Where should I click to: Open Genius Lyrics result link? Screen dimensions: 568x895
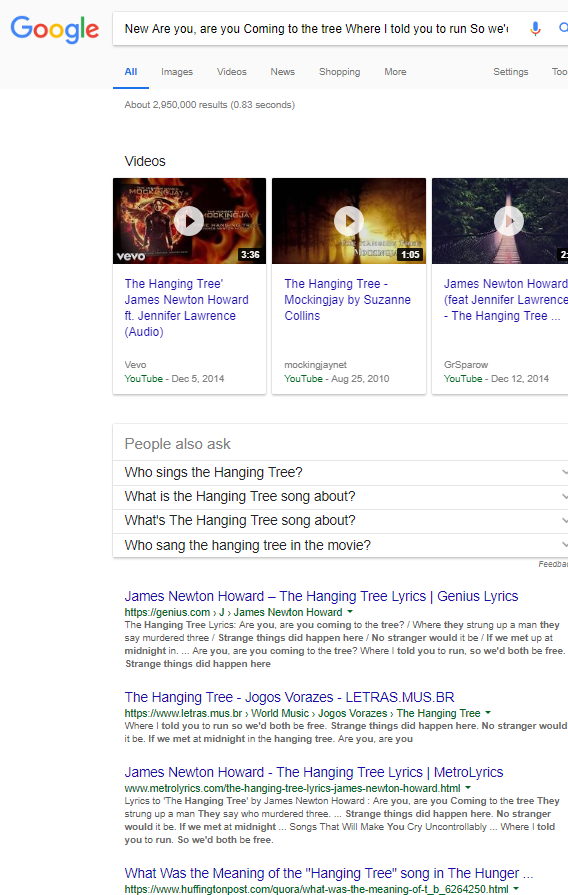(x=321, y=596)
